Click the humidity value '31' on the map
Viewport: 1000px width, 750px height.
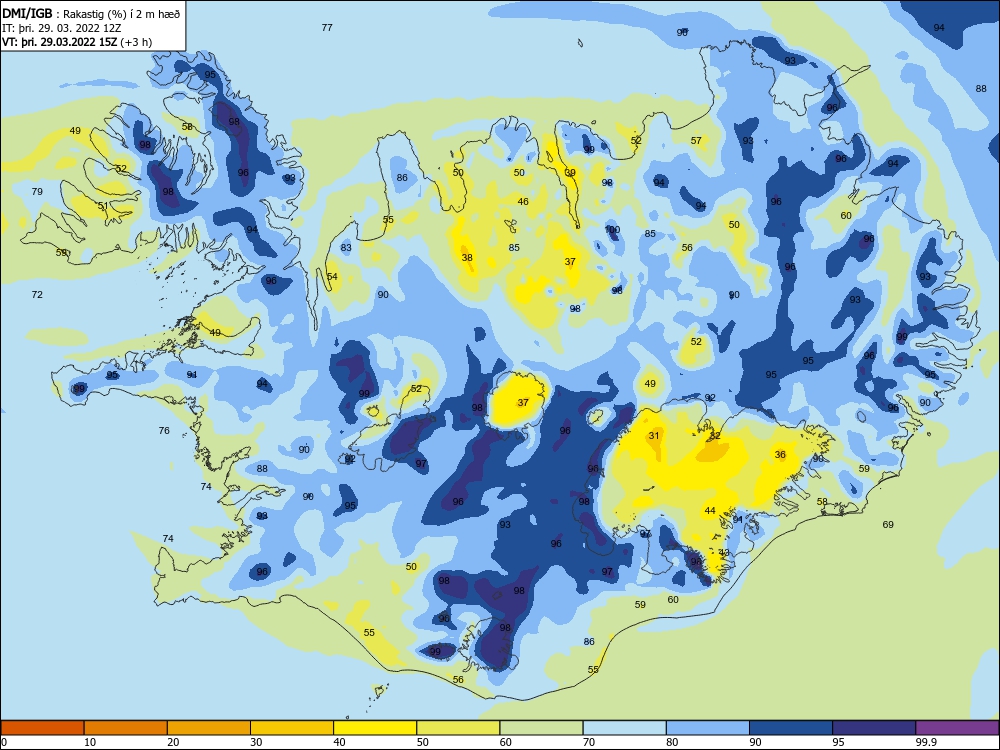[654, 436]
